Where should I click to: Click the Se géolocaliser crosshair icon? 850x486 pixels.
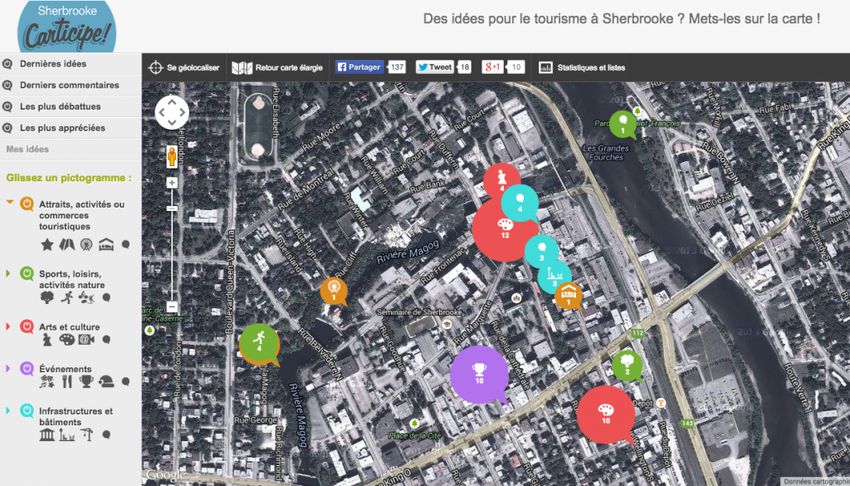155,67
